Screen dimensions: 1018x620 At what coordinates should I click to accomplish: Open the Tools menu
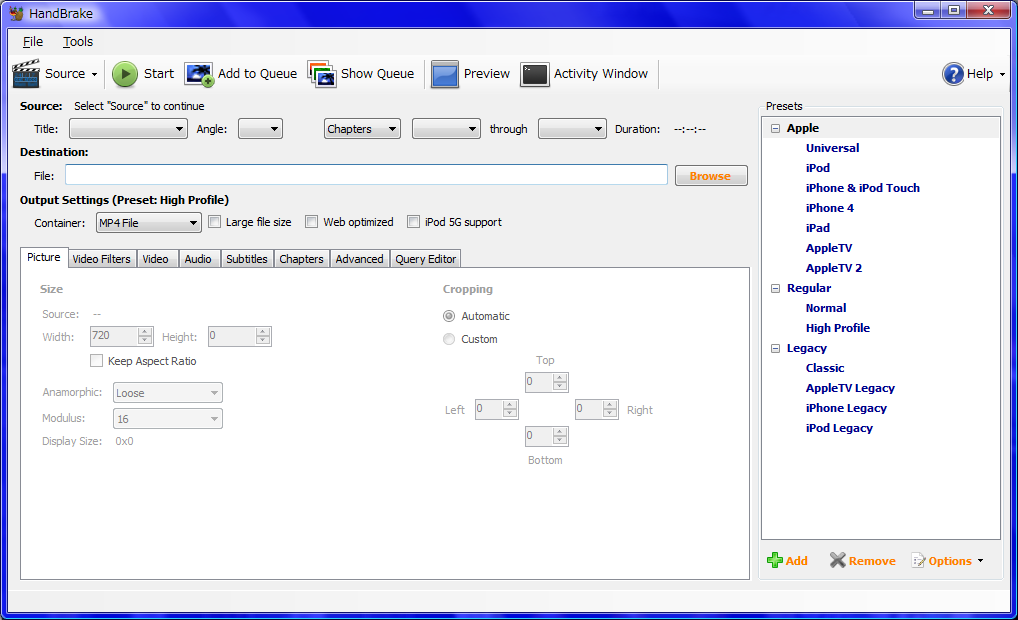[x=77, y=41]
